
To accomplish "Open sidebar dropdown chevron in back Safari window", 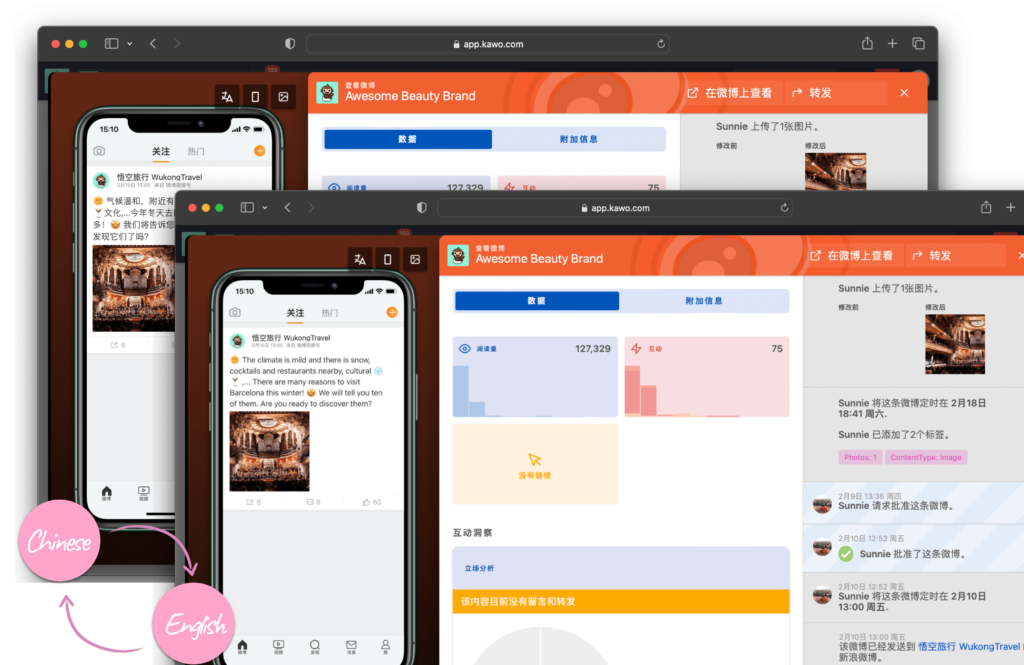I will point(129,44).
